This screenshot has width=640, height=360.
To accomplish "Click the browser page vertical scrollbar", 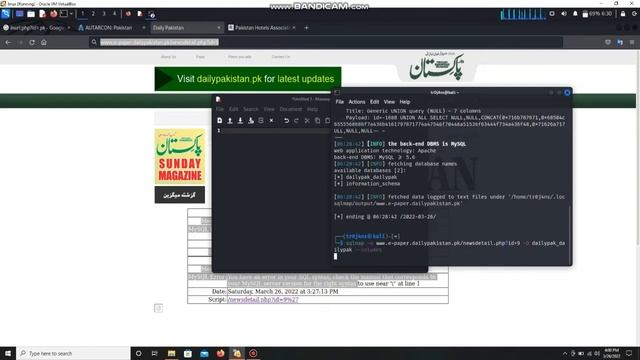I will click(638, 147).
